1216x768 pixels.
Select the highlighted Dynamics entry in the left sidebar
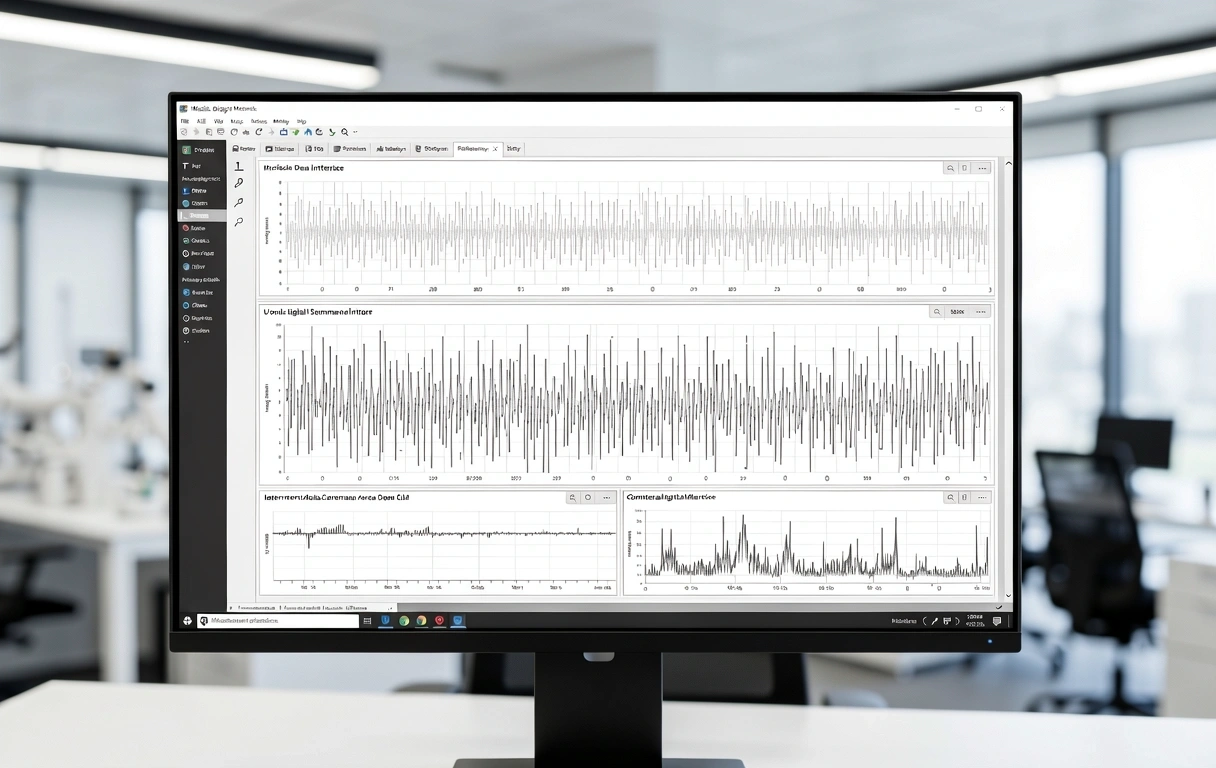point(203,215)
